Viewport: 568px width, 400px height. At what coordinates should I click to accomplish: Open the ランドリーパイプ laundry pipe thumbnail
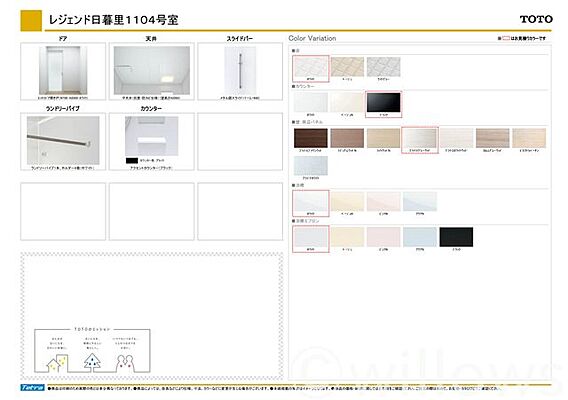pyautogui.click(x=63, y=140)
